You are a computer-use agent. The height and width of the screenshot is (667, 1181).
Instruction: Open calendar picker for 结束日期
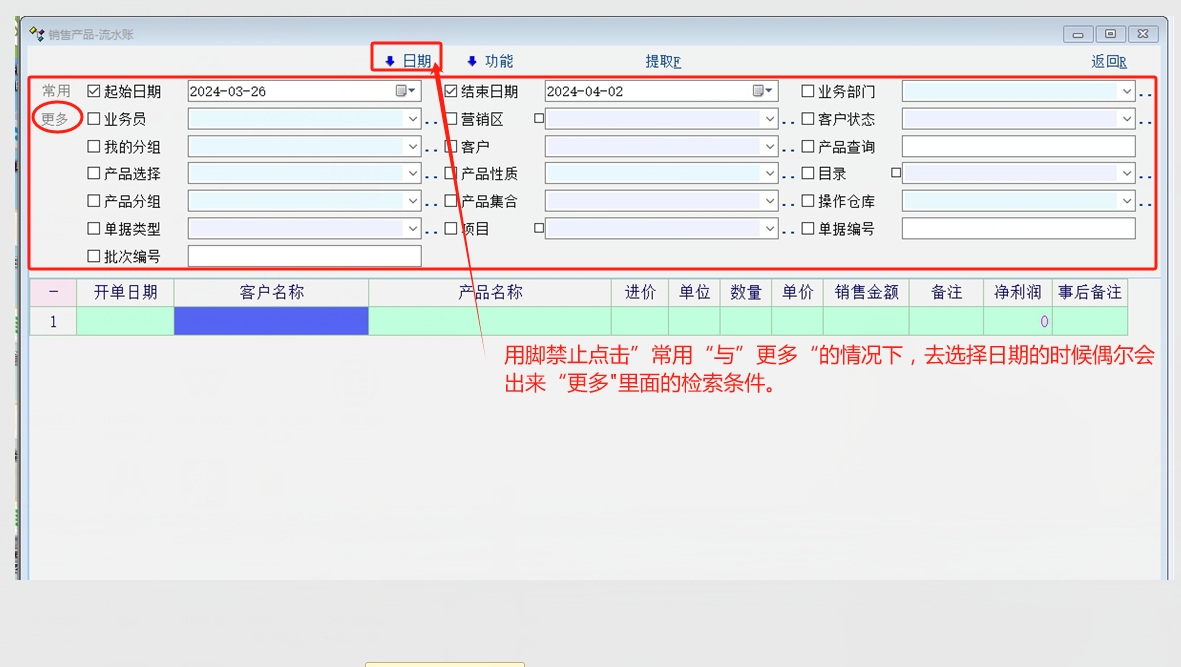click(762, 91)
